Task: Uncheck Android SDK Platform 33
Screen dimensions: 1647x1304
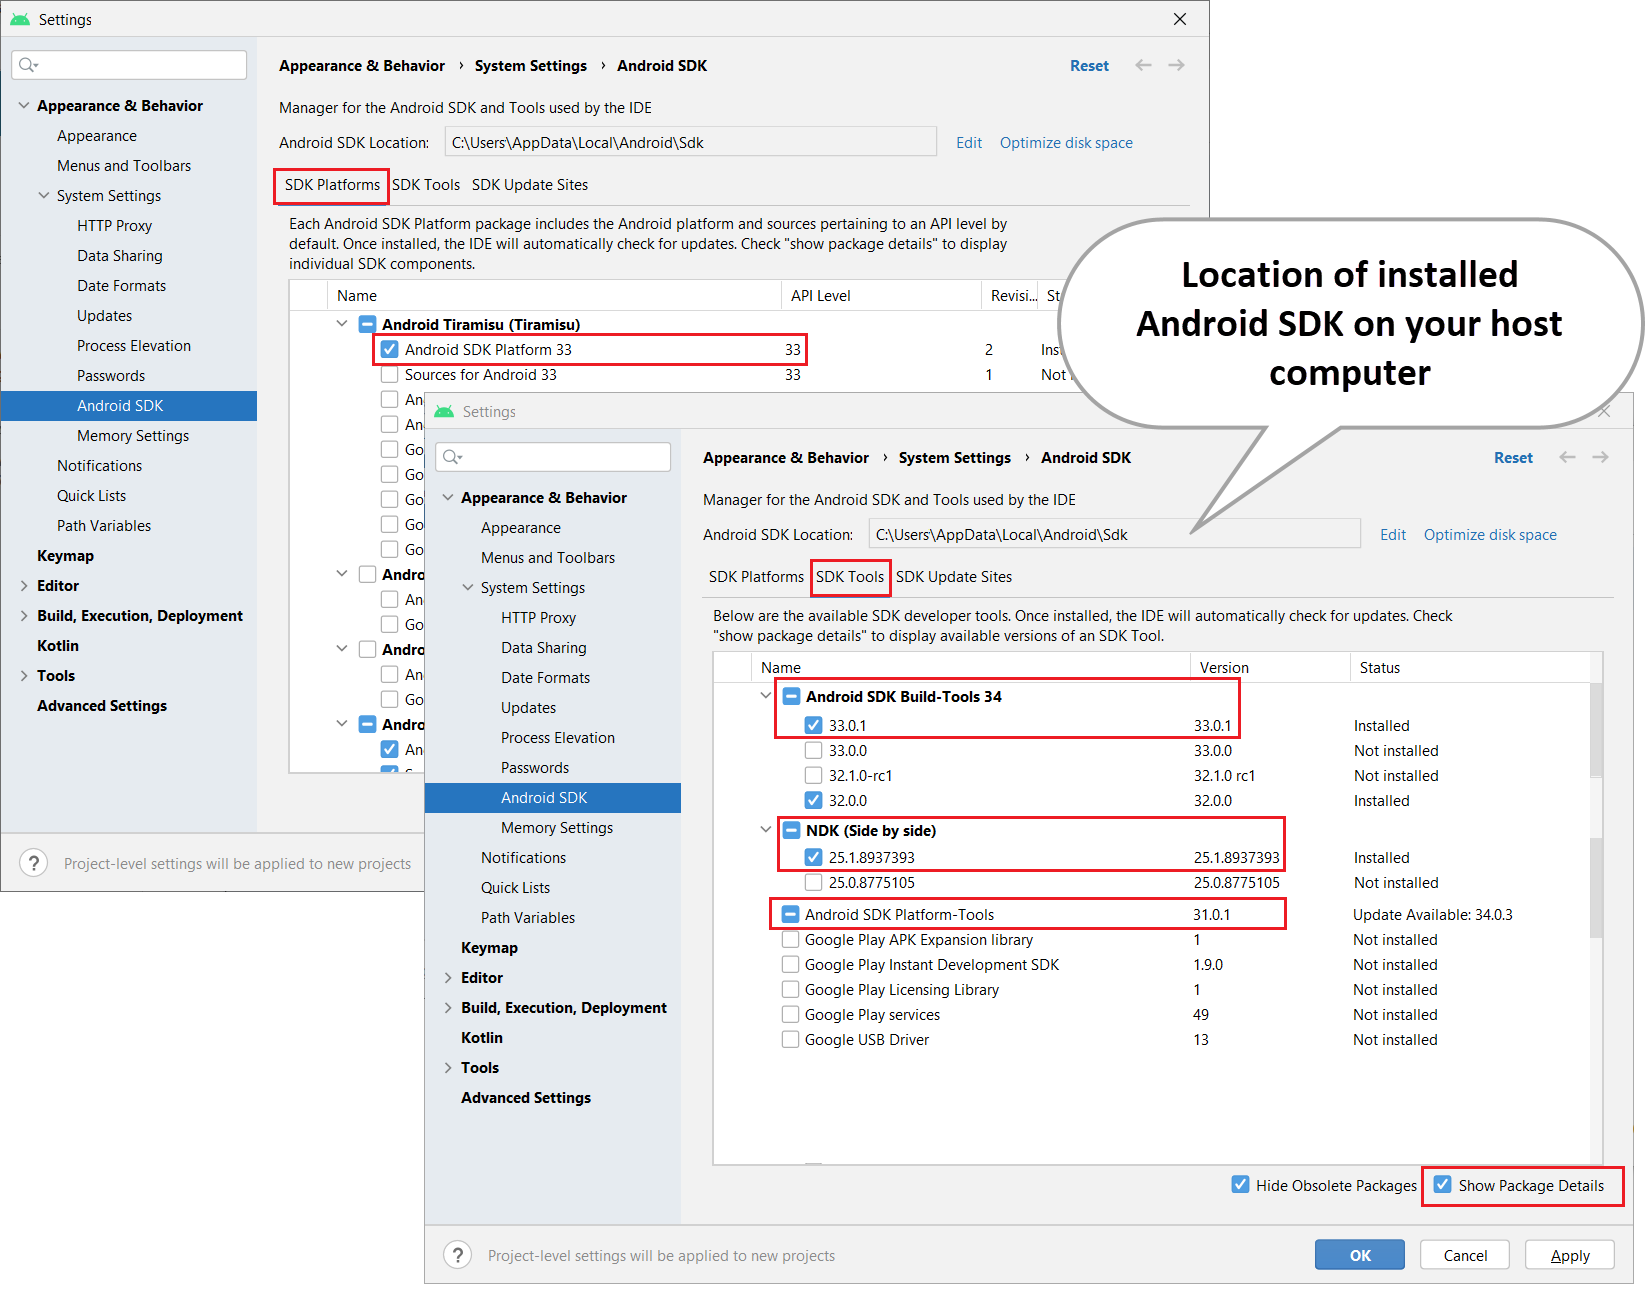Action: pos(388,349)
